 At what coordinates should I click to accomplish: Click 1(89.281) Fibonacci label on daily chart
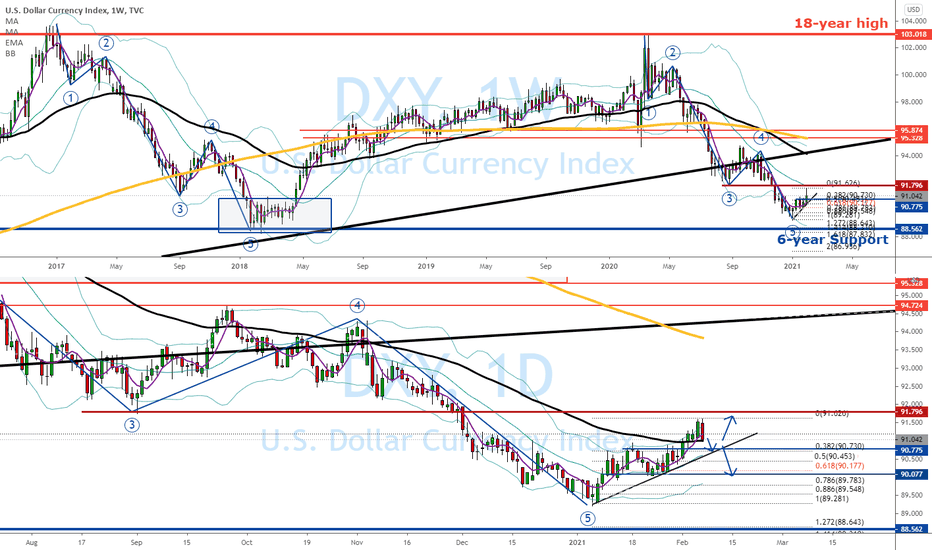tap(832, 499)
